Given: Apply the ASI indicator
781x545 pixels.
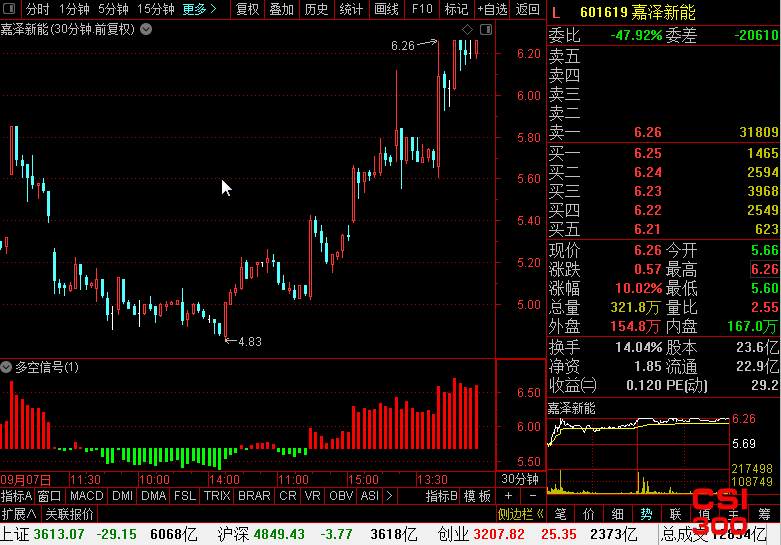Looking at the screenshot, I should coord(370,496).
